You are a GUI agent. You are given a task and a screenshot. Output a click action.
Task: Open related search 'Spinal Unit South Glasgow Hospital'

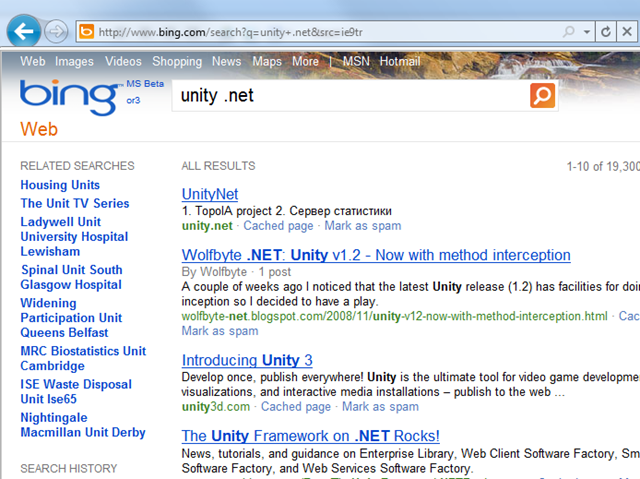(71, 277)
